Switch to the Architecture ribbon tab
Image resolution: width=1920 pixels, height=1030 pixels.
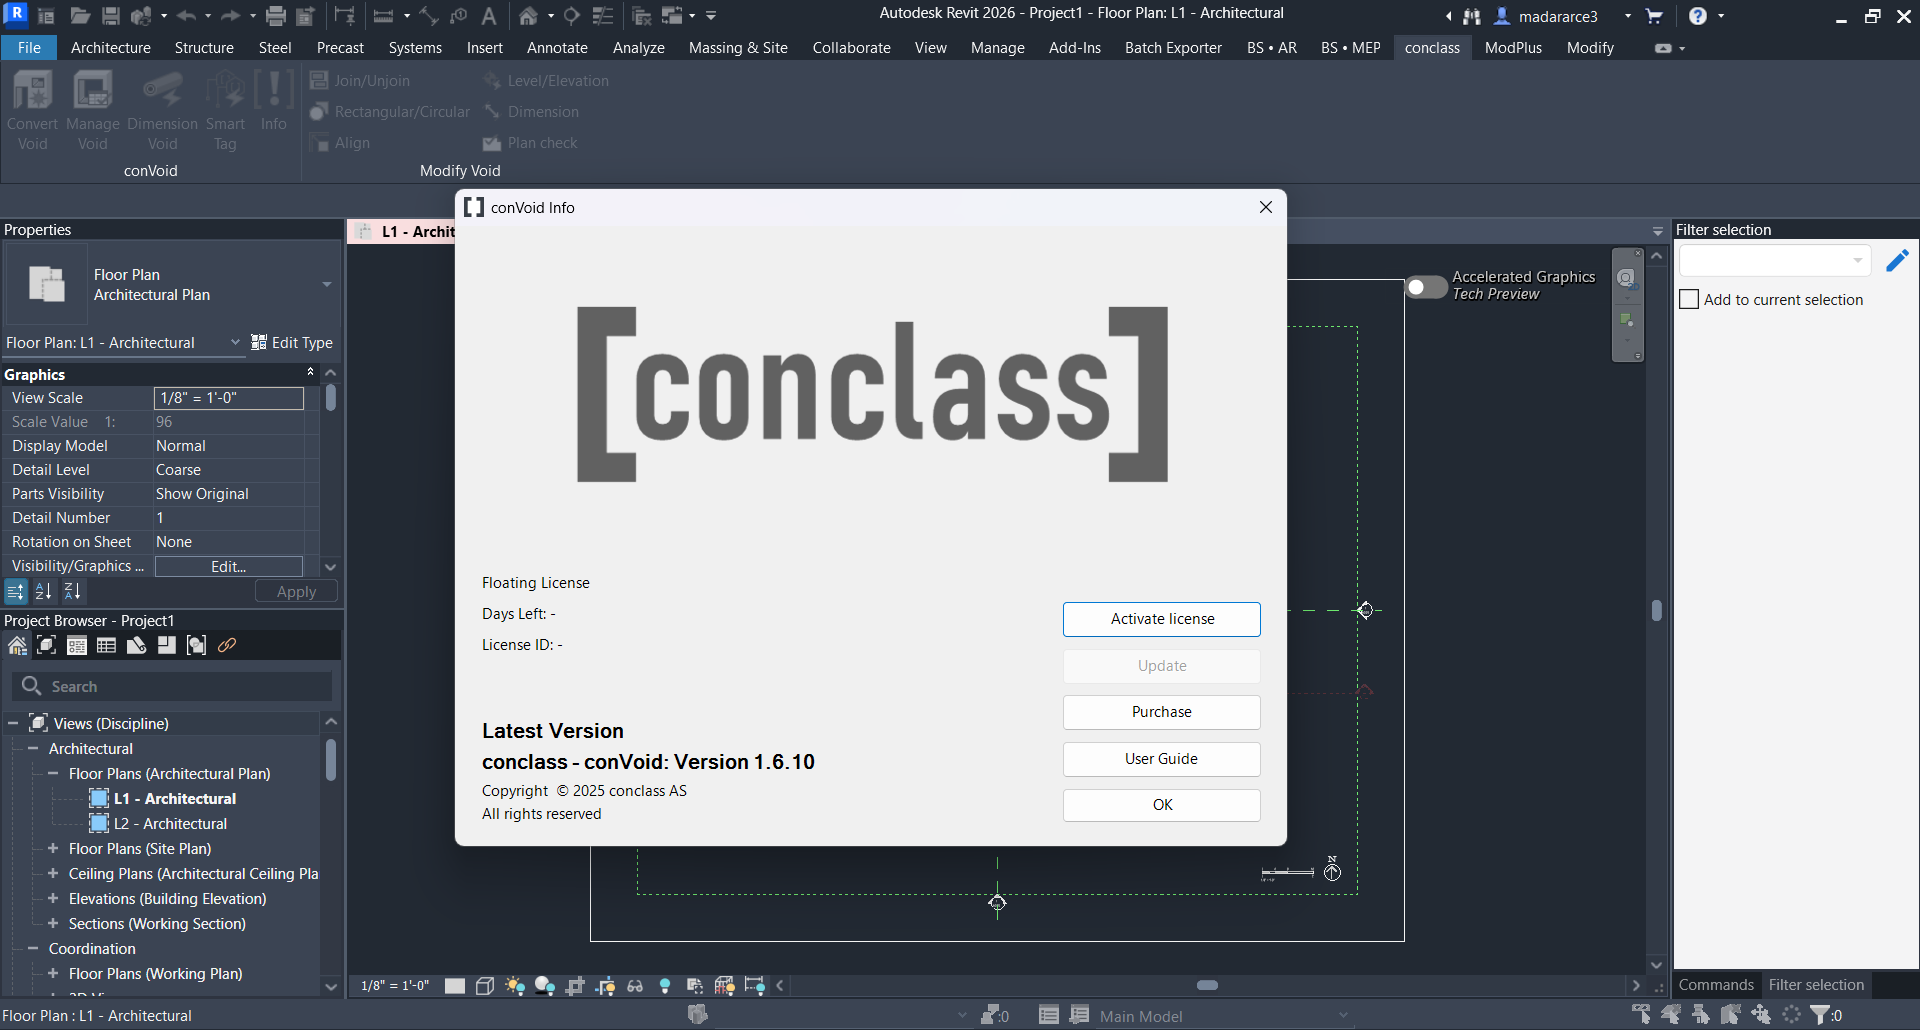click(111, 48)
